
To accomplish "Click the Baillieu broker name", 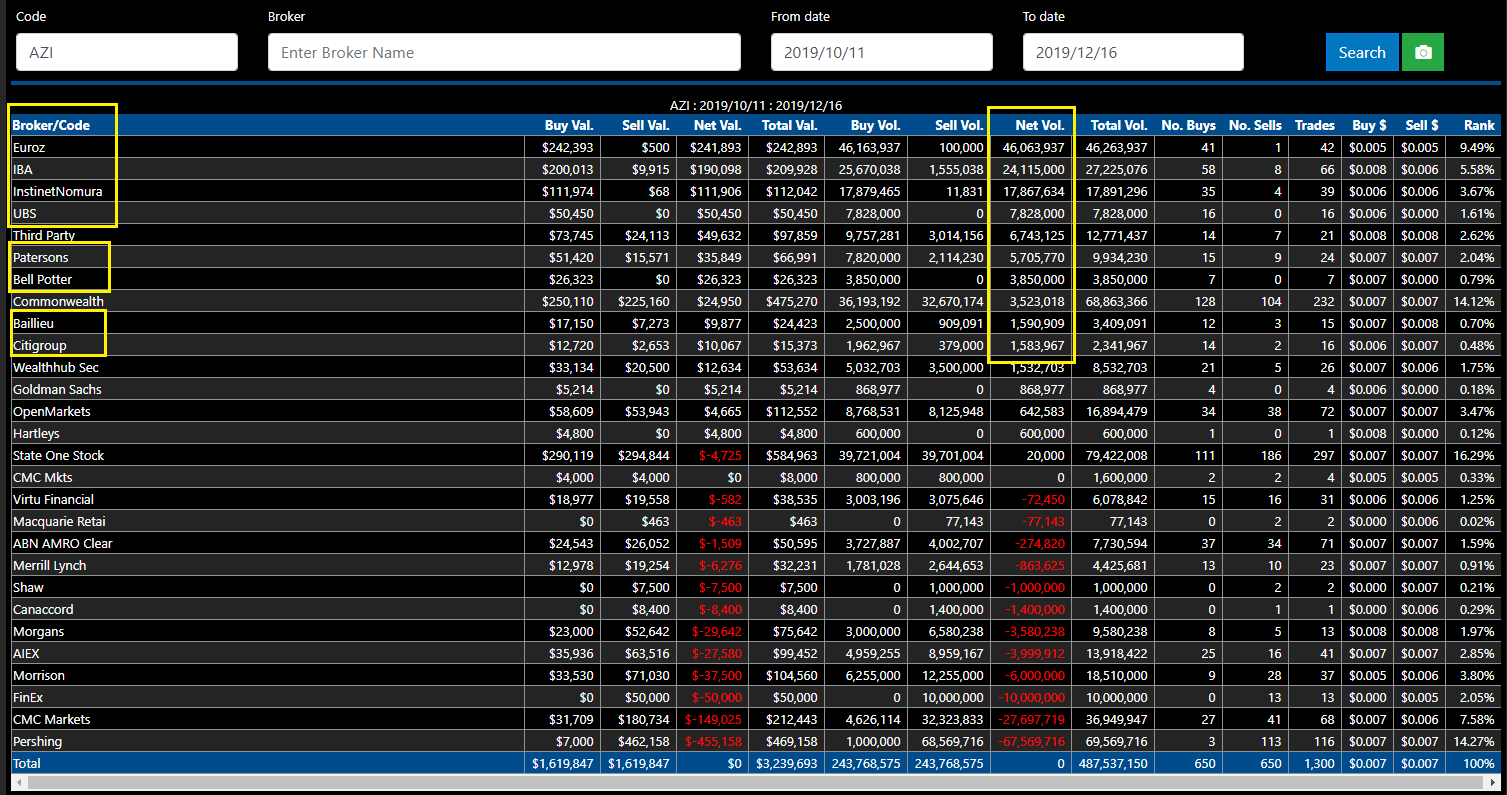I will (x=35, y=323).
